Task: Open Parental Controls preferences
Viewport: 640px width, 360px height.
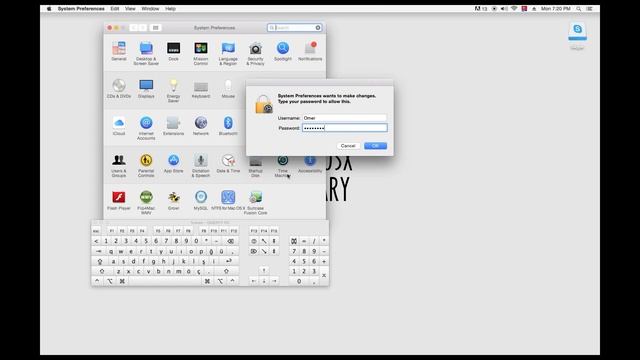Action: [x=146, y=165]
